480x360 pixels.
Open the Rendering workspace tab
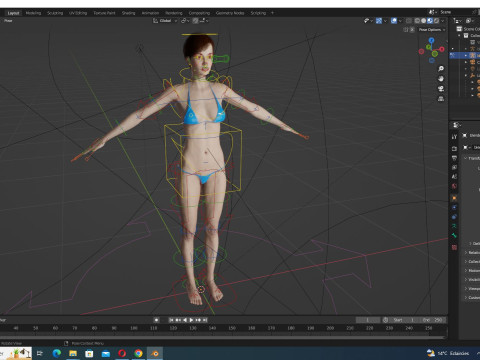click(174, 13)
